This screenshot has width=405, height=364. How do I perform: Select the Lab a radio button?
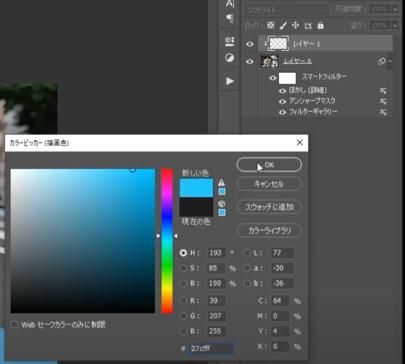coord(247,268)
